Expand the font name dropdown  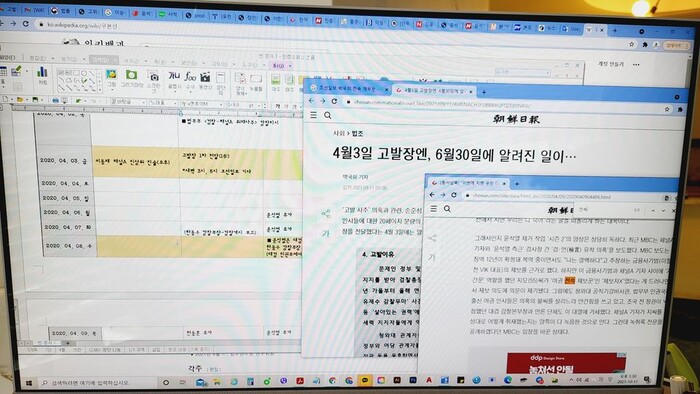click(x=221, y=104)
